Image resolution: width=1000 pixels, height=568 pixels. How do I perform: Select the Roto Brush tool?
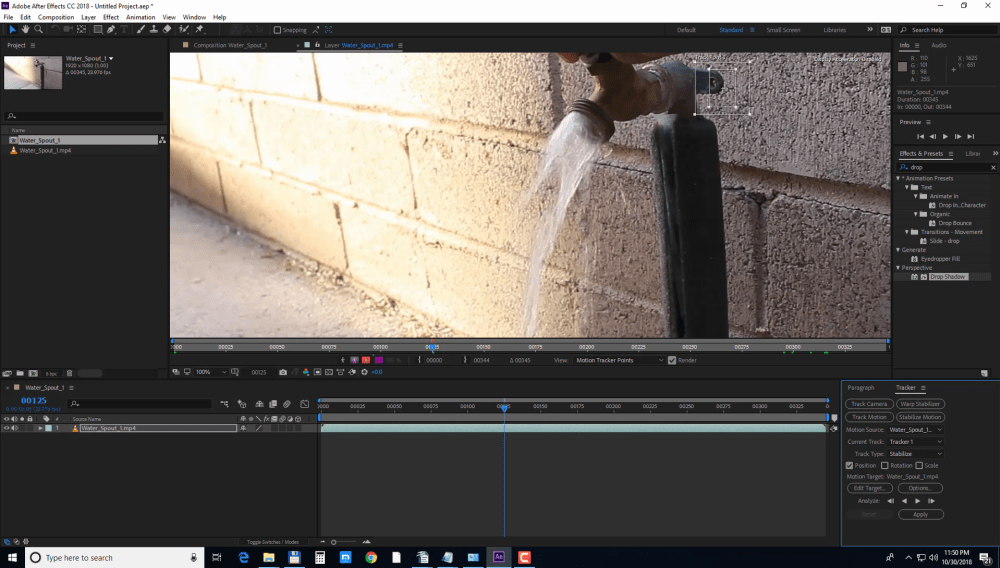[x=184, y=29]
